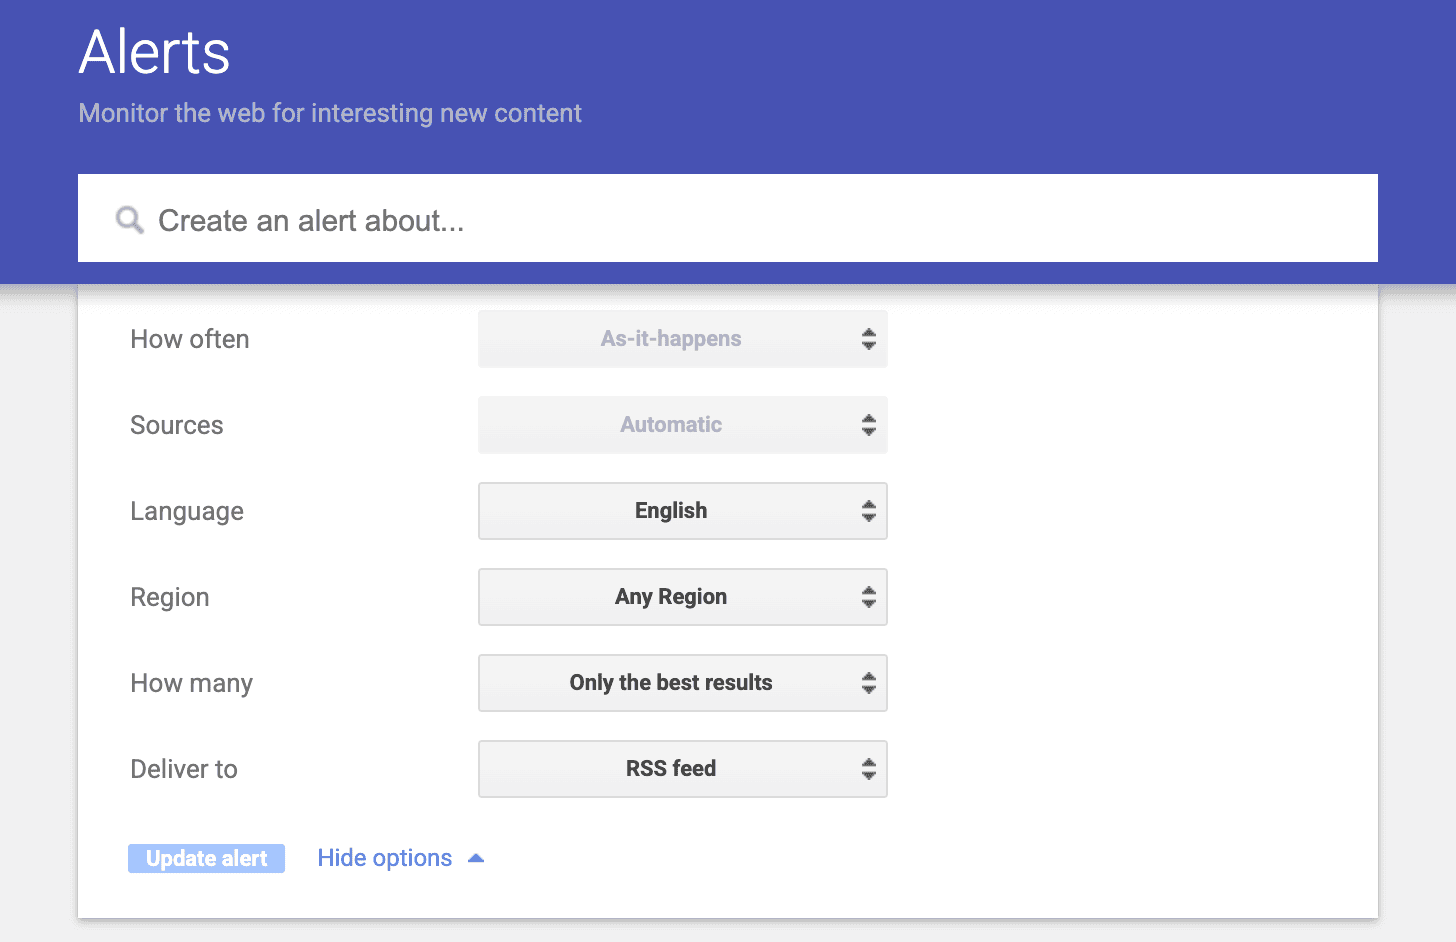
Task: Click the magnifying glass search icon
Action: (x=129, y=220)
